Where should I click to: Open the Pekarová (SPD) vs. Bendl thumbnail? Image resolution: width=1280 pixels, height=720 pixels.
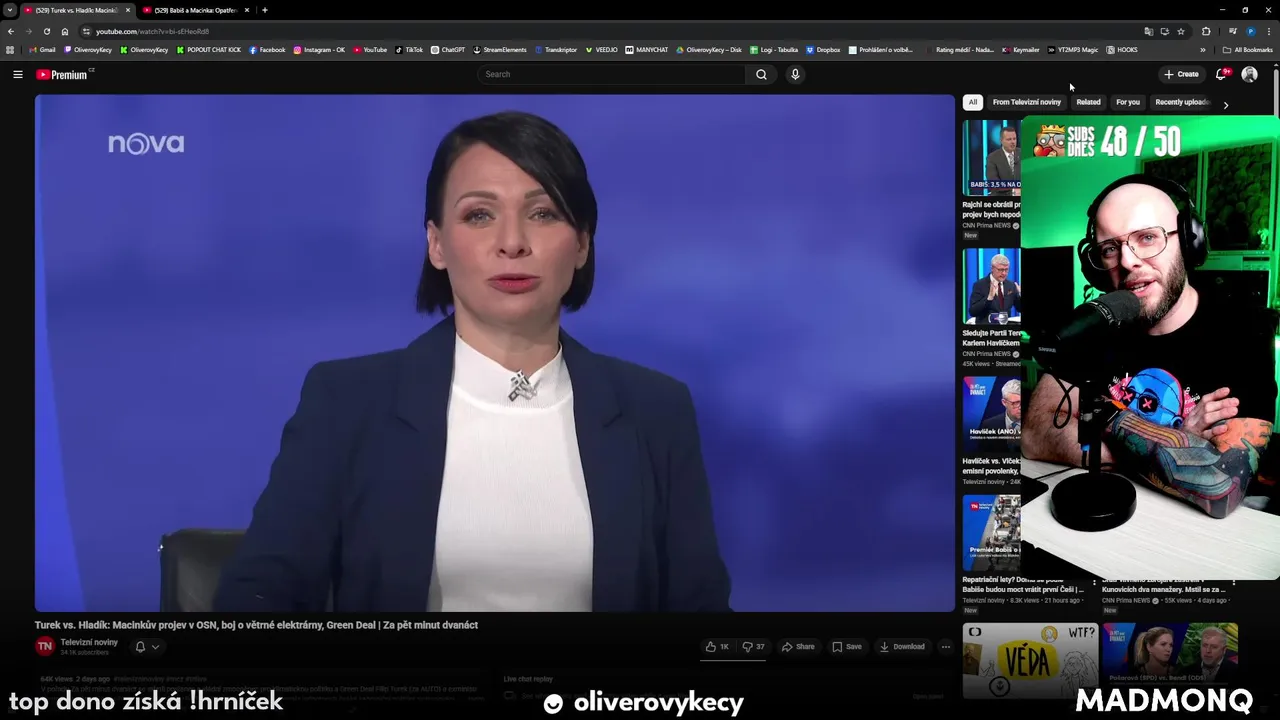pyautogui.click(x=1170, y=660)
